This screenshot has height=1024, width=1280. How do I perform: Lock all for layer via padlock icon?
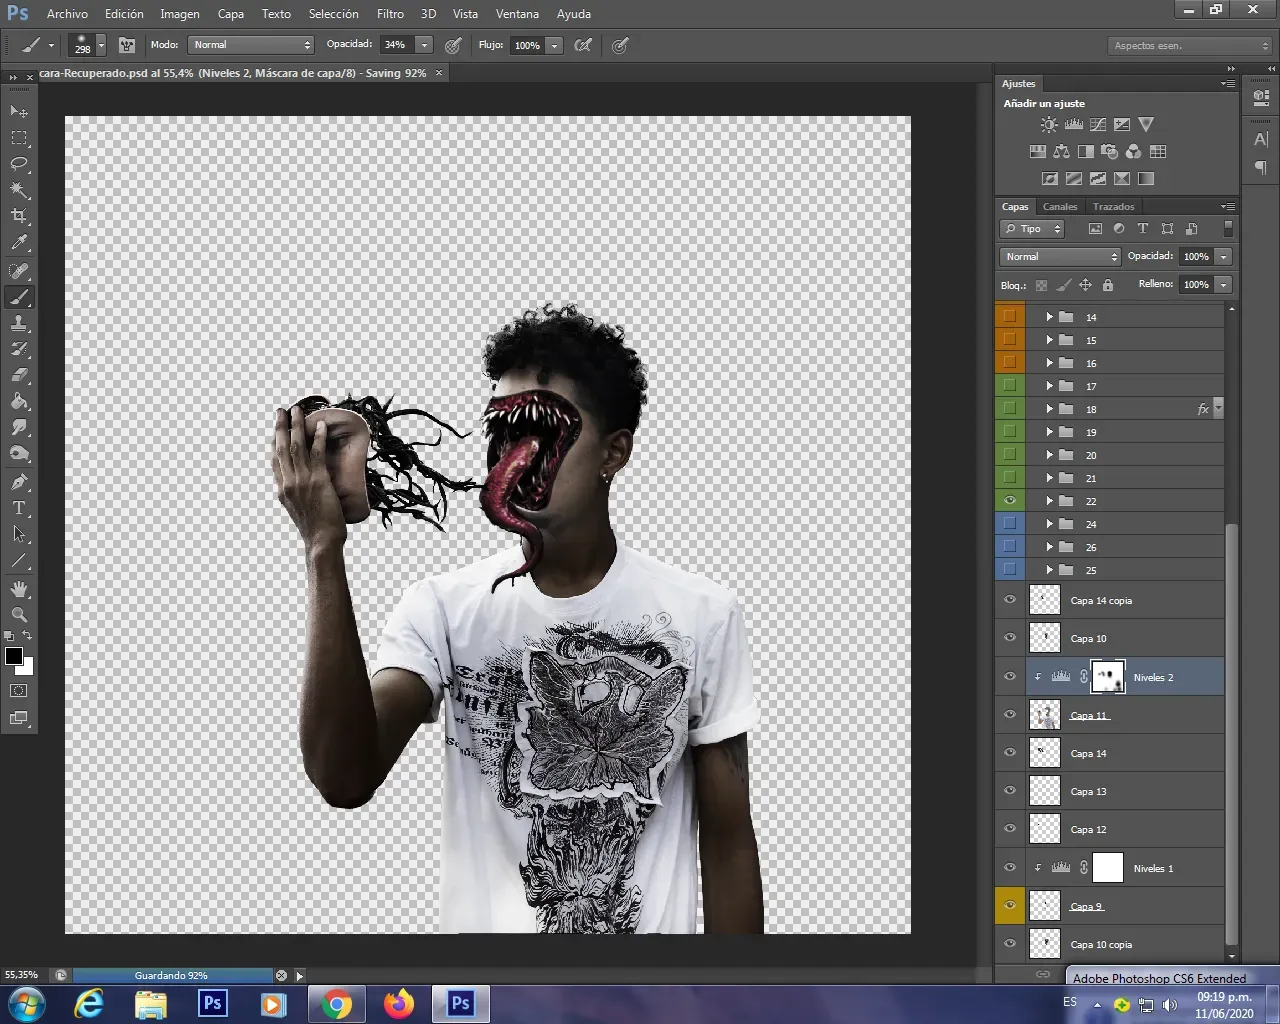point(1108,285)
